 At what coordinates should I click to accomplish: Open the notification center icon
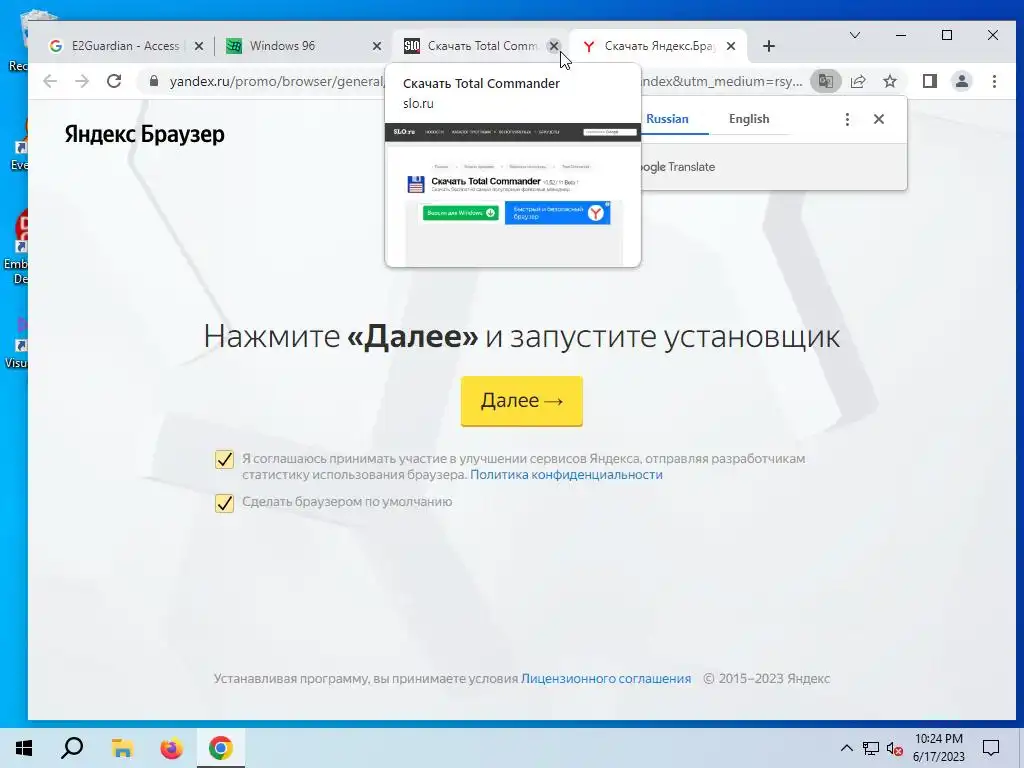pos(991,748)
